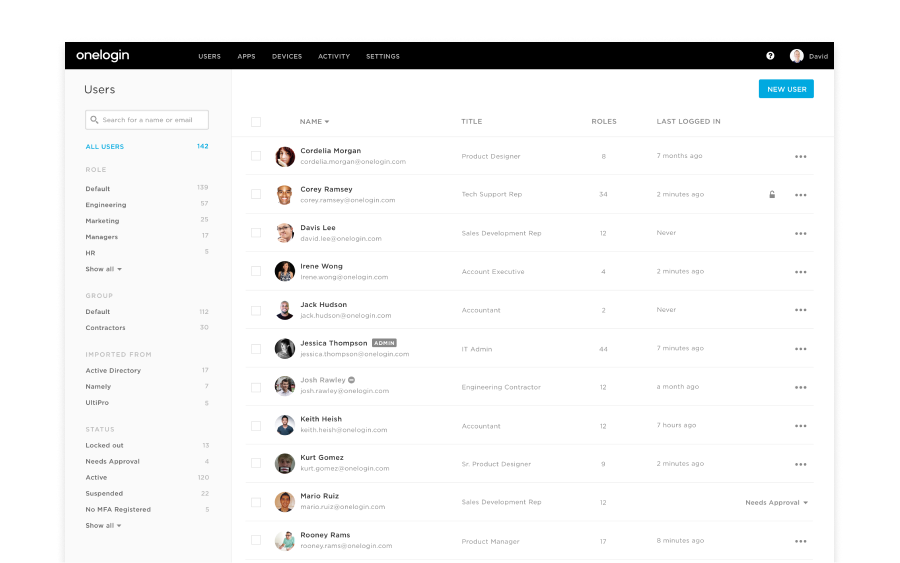Open the APPS menu
Viewport: 900px width, 563px height.
click(x=246, y=56)
